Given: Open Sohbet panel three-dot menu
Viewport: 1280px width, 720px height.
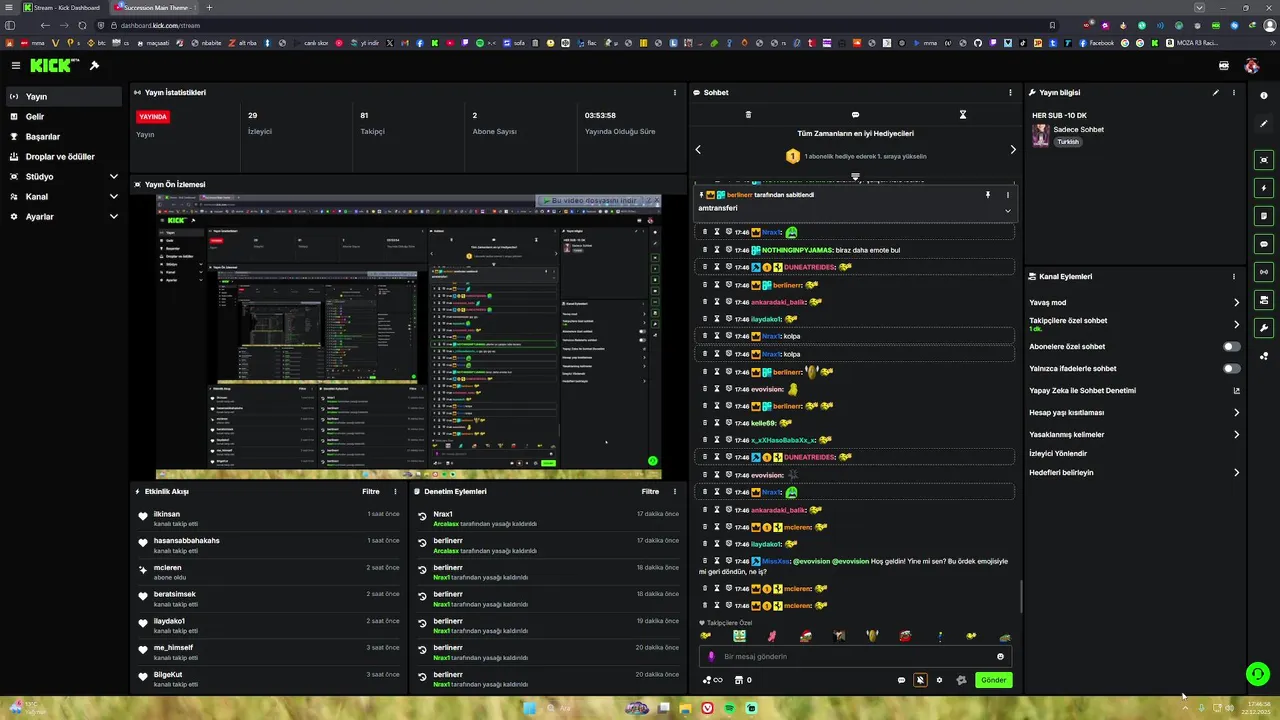Looking at the screenshot, I should tap(1010, 93).
